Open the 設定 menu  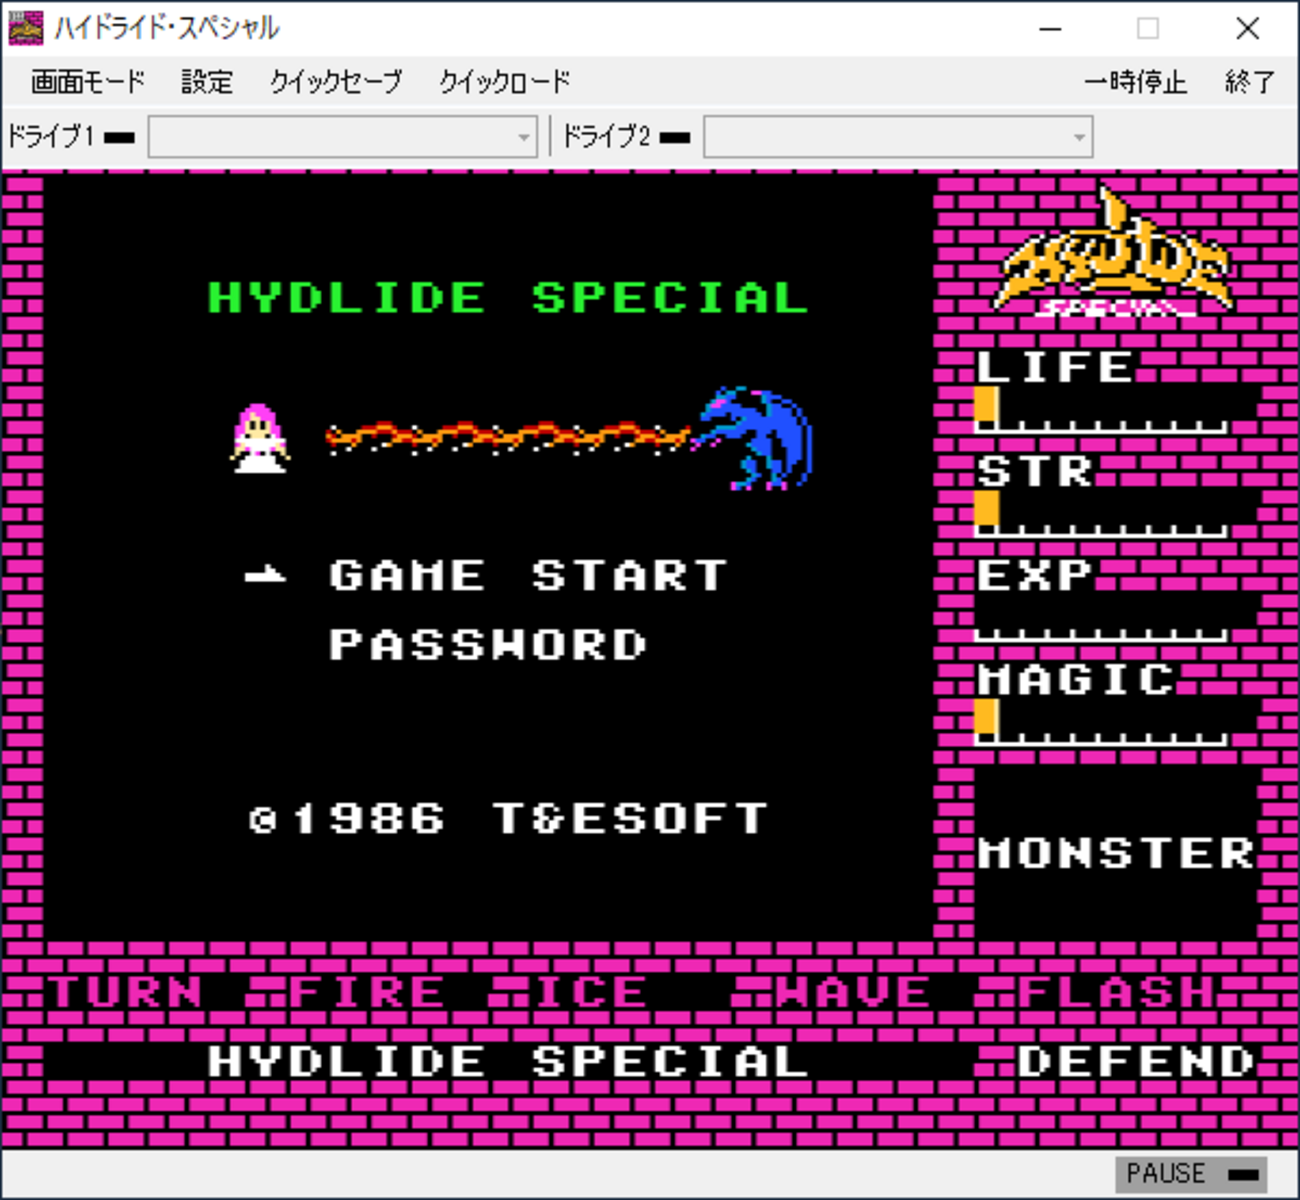(207, 81)
